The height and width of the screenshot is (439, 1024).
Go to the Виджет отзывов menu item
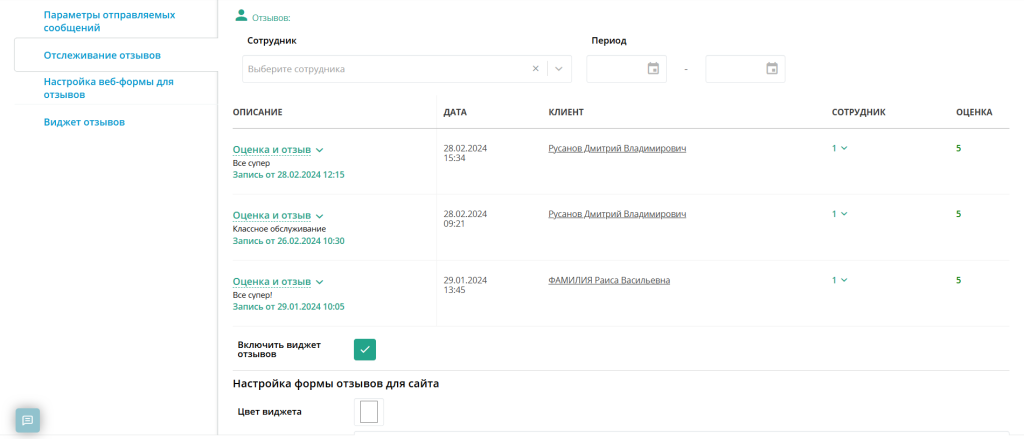[x=84, y=122]
